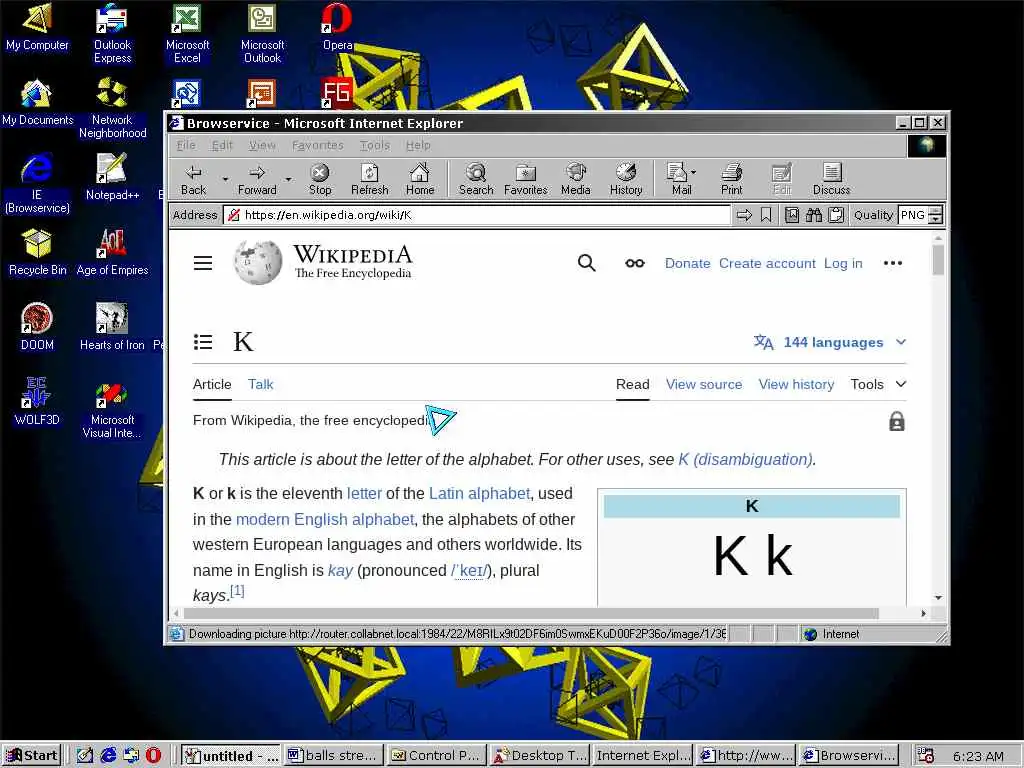Open the Search toolbar button

click(x=476, y=180)
